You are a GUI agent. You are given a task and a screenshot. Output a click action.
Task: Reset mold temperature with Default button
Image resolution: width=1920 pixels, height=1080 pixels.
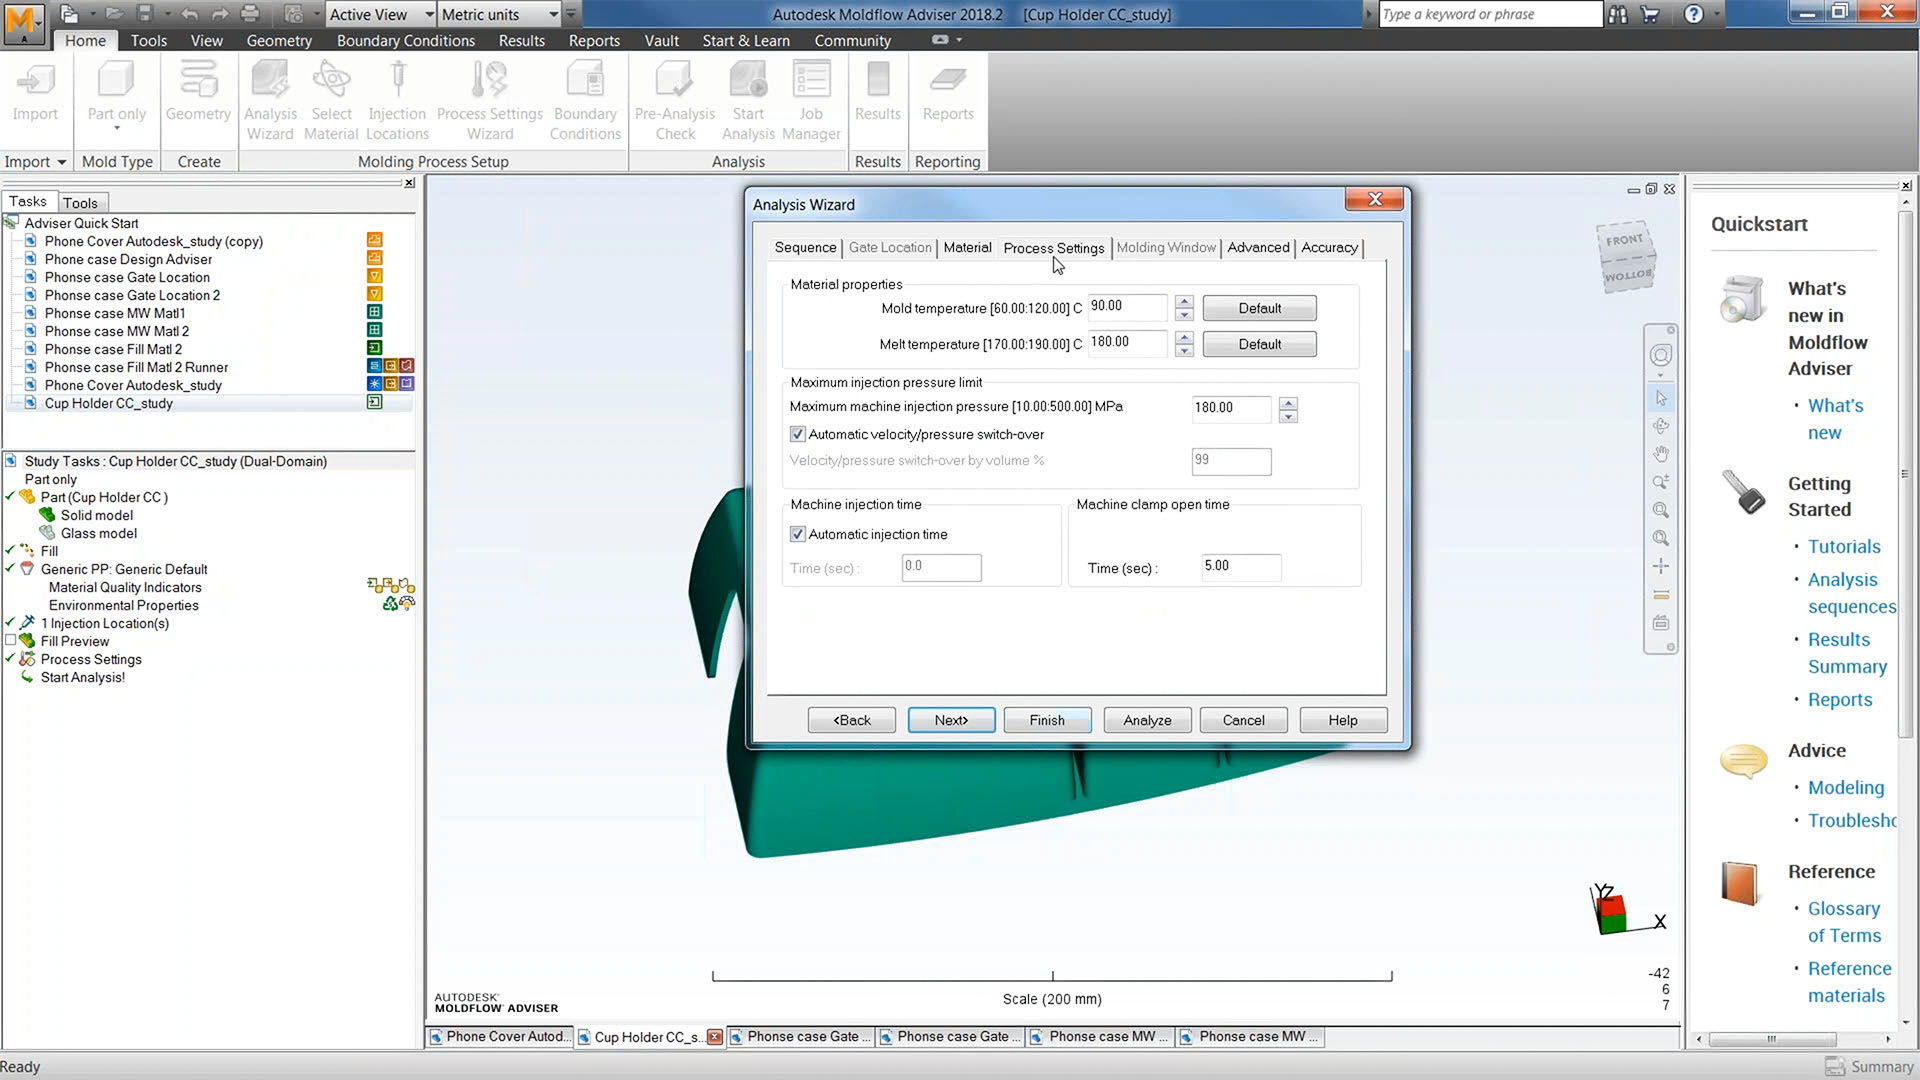[x=1259, y=308]
